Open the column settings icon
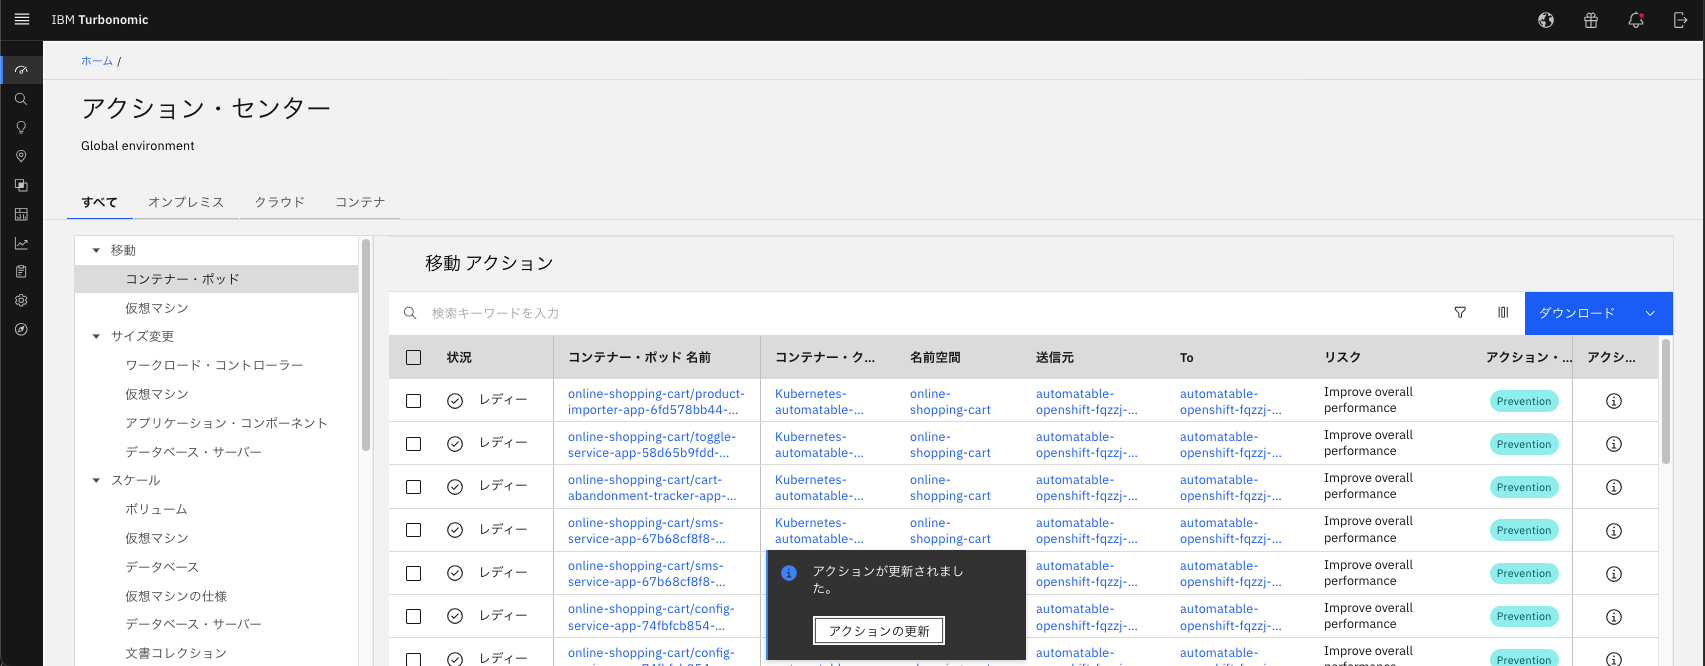The image size is (1705, 666). pos(1503,313)
